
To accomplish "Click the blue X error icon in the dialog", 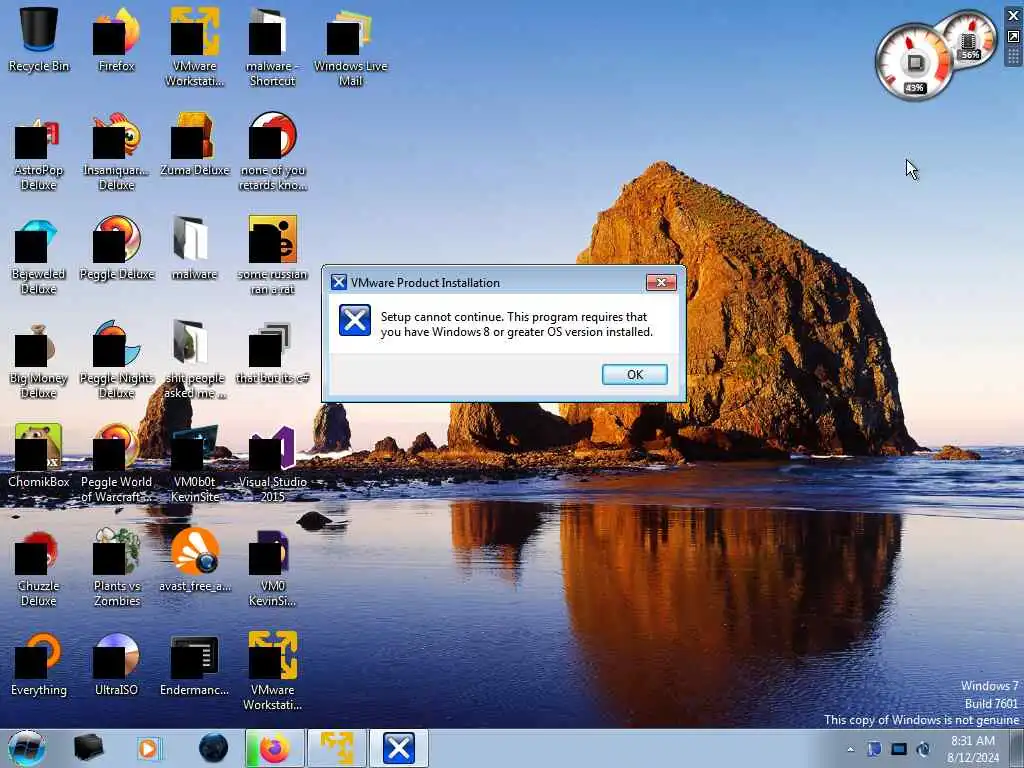I will click(x=355, y=321).
